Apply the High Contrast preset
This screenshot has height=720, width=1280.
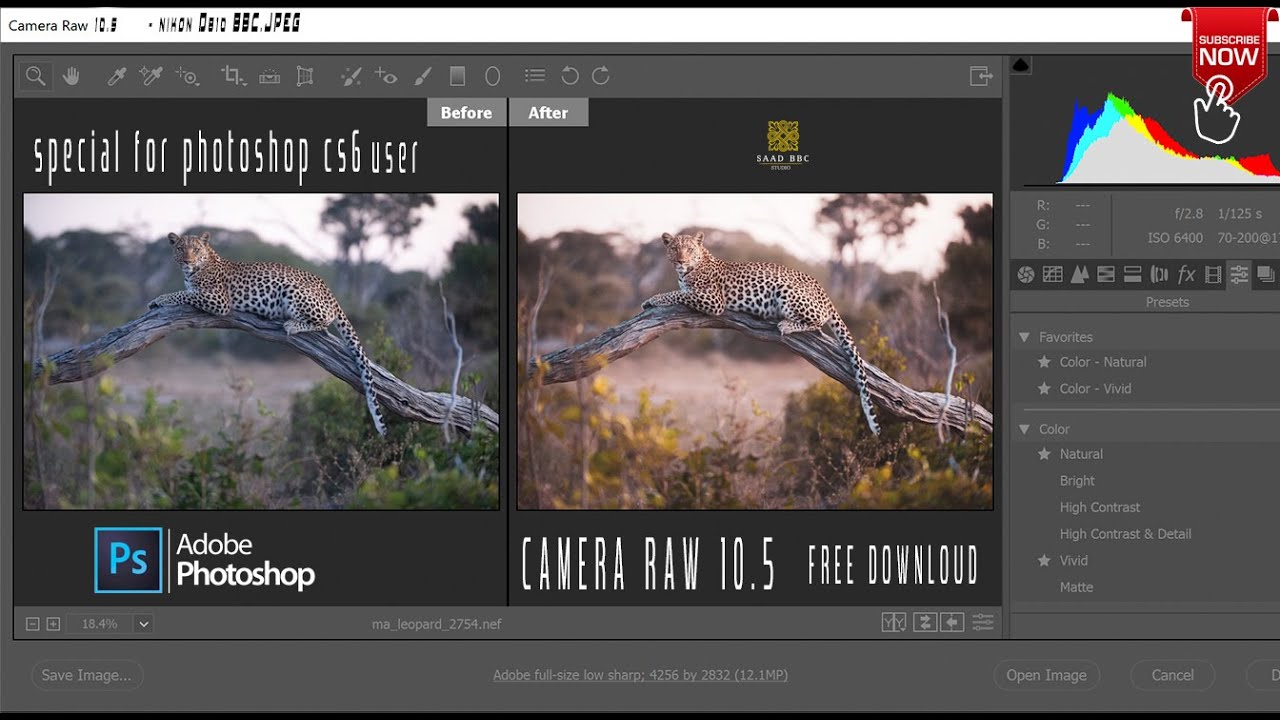[x=1100, y=507]
